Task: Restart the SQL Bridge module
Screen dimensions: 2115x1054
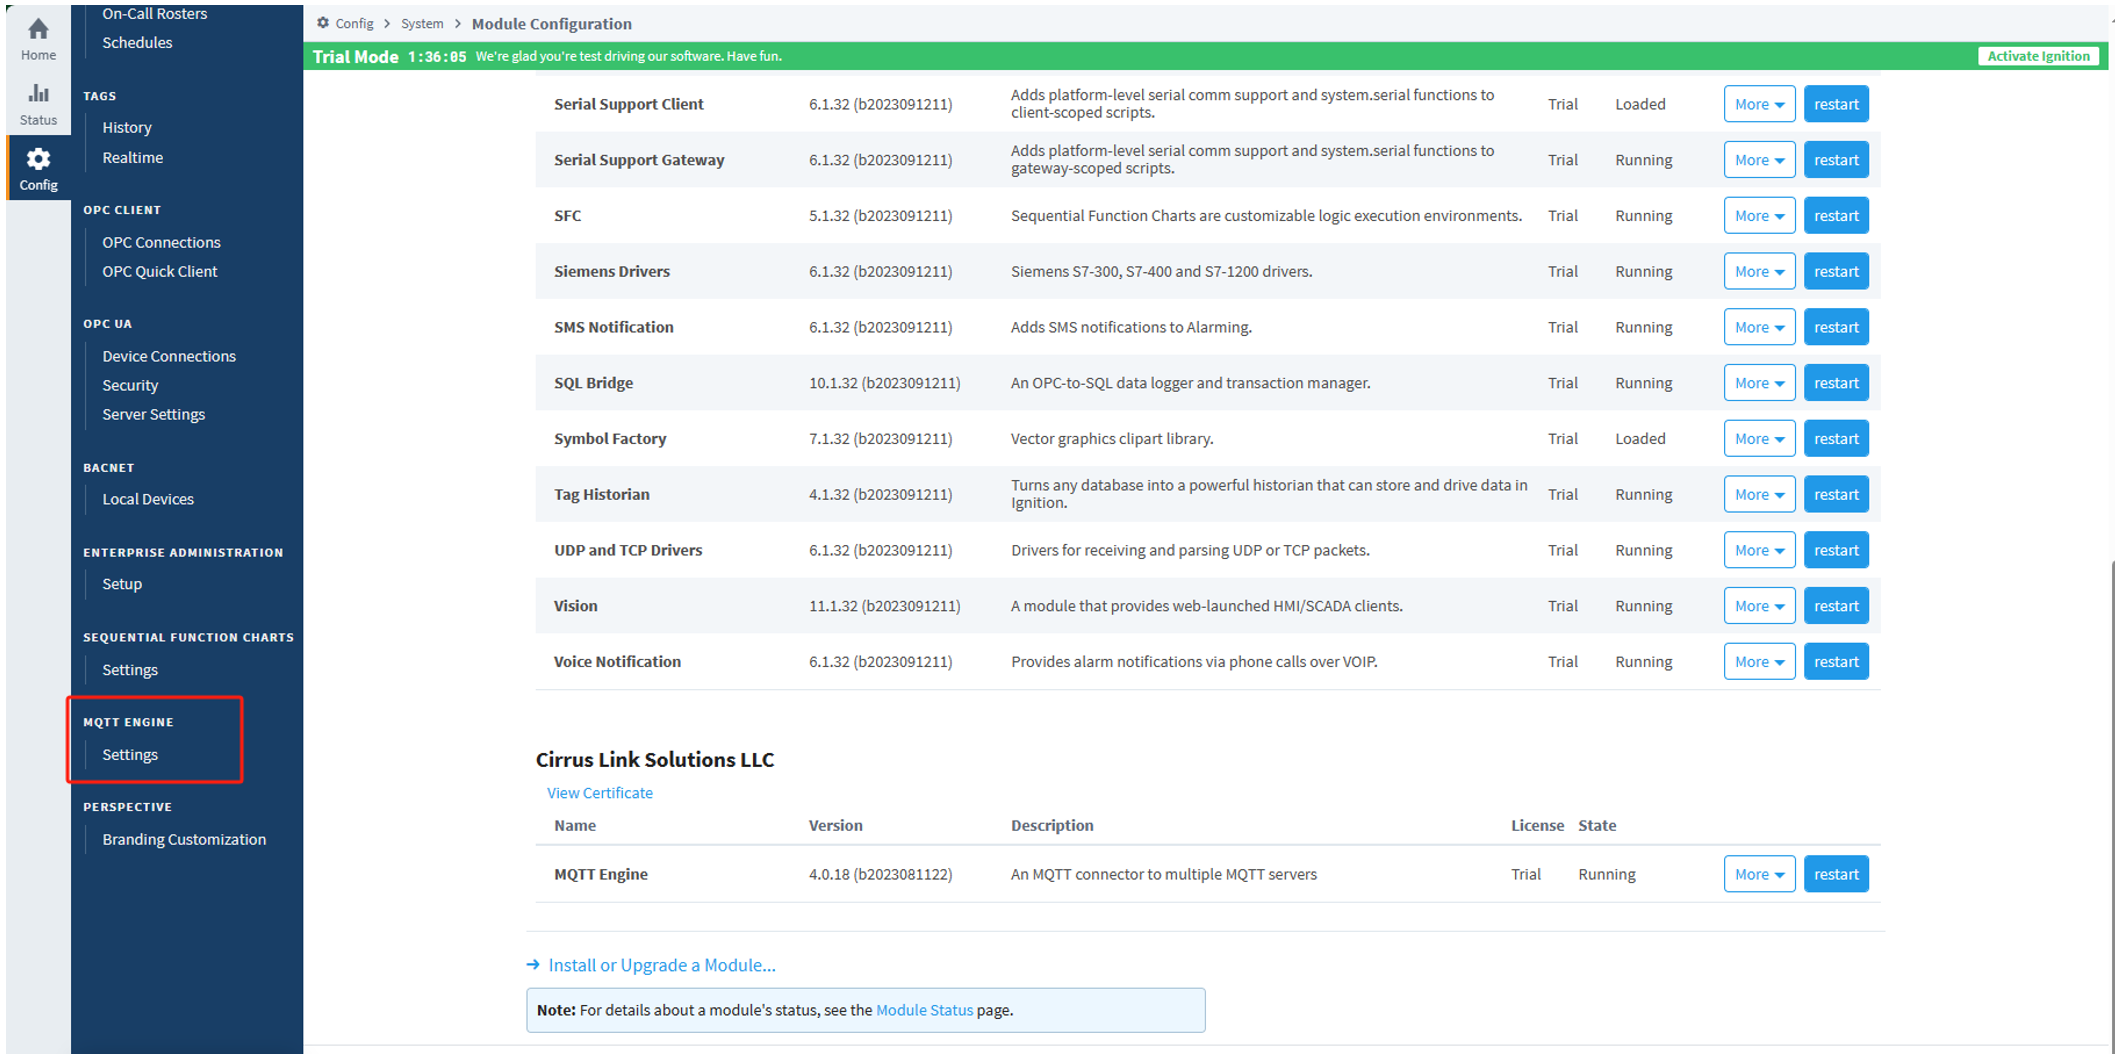Action: tap(1835, 383)
